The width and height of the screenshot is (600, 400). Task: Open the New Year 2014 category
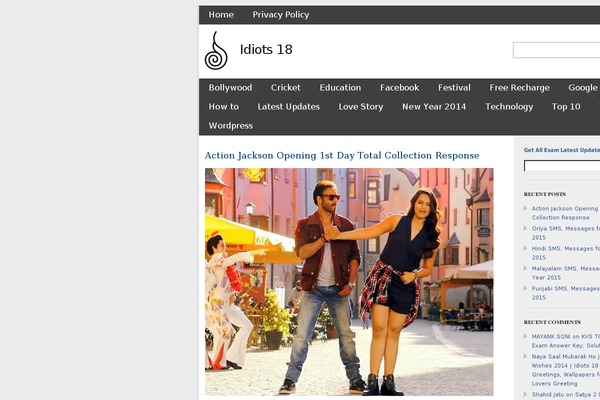[434, 107]
